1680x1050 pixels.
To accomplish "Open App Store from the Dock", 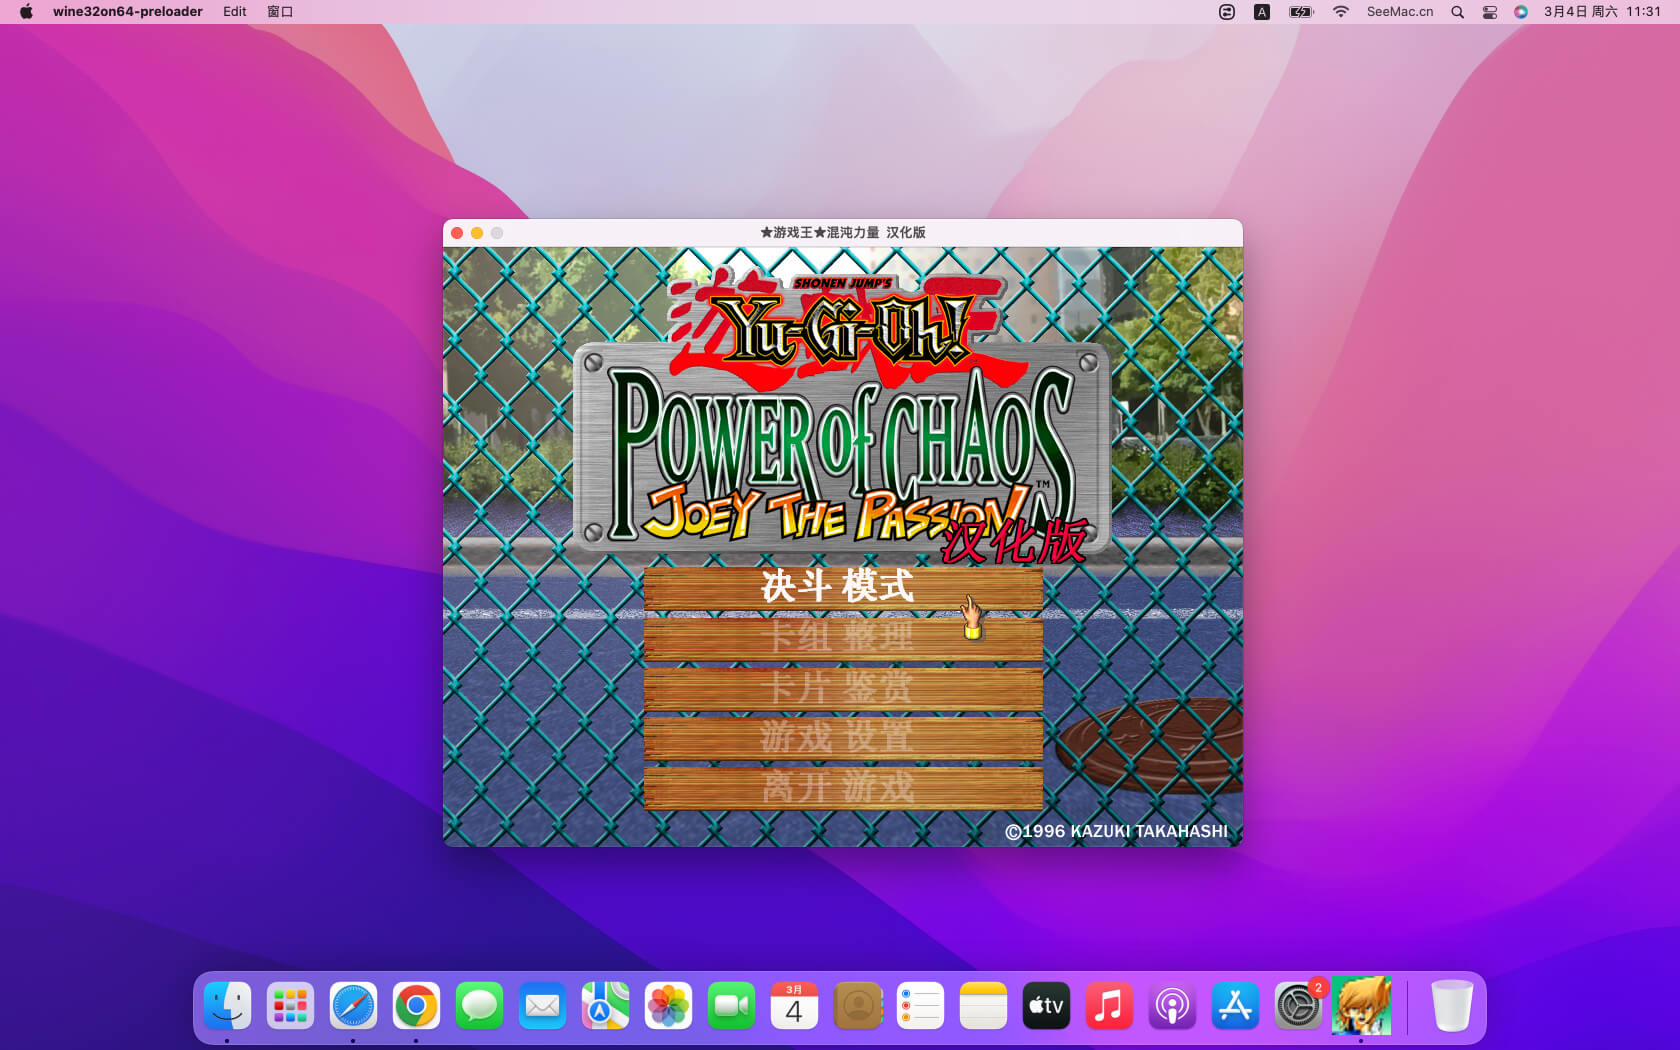I will (1235, 1005).
